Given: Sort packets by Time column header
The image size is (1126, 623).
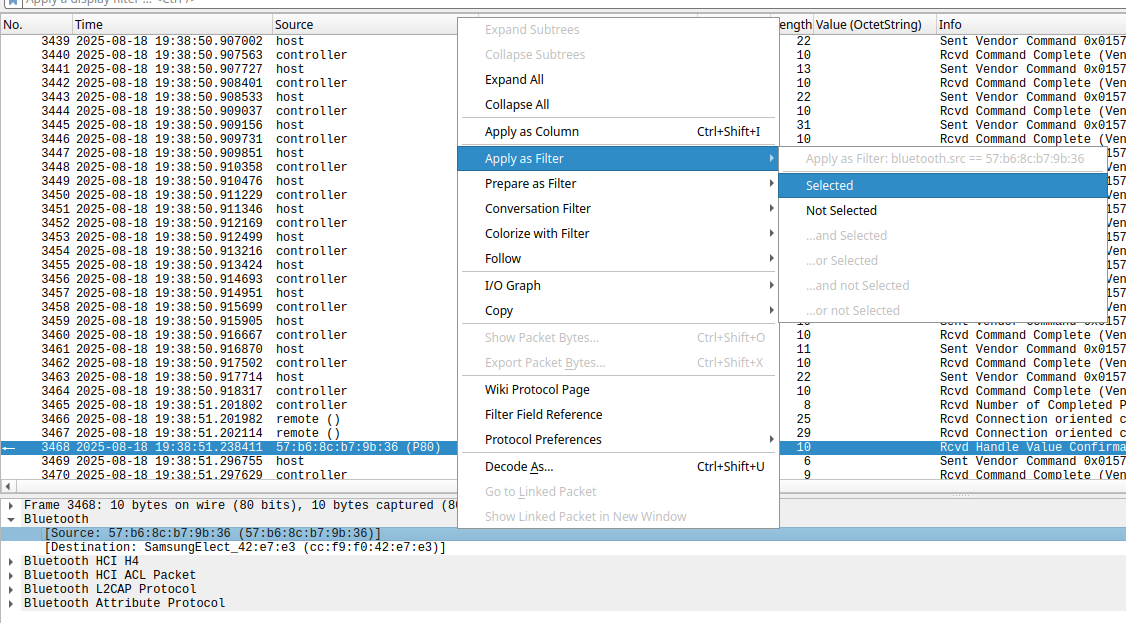Looking at the screenshot, I should pos(88,24).
